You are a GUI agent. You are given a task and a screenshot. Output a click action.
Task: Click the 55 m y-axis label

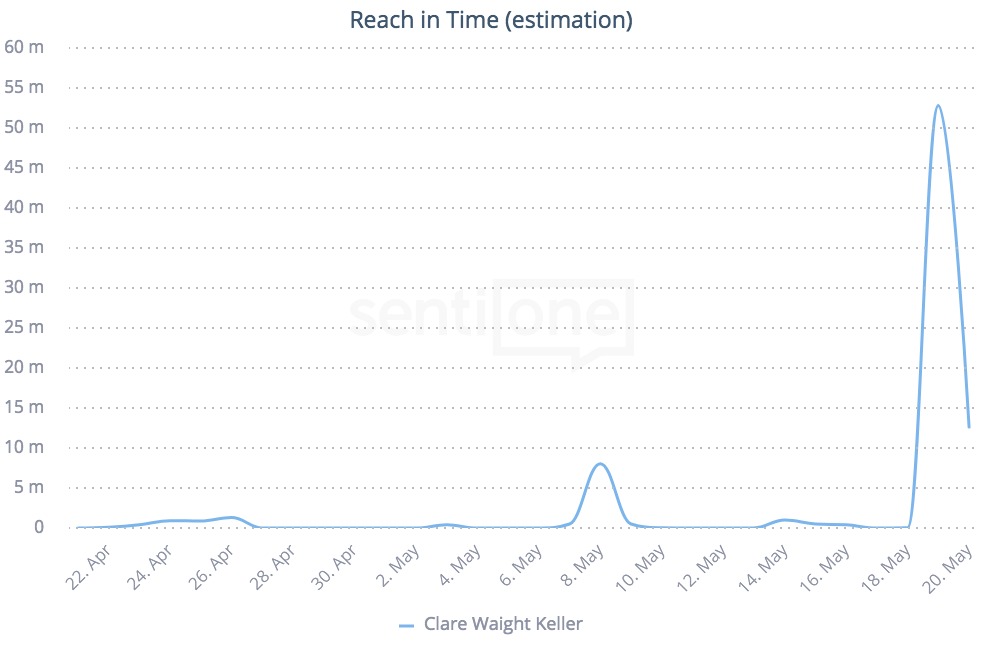24,87
